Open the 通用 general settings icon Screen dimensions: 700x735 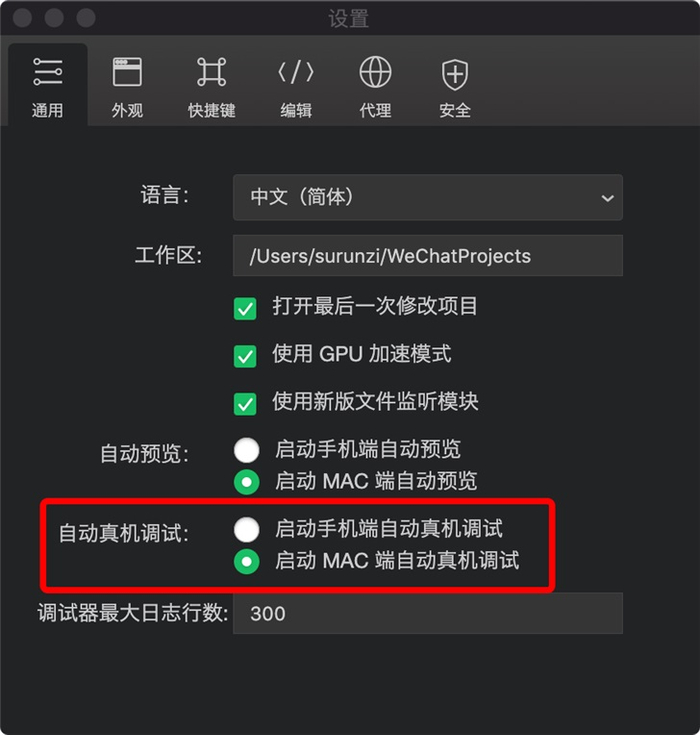tap(47, 72)
